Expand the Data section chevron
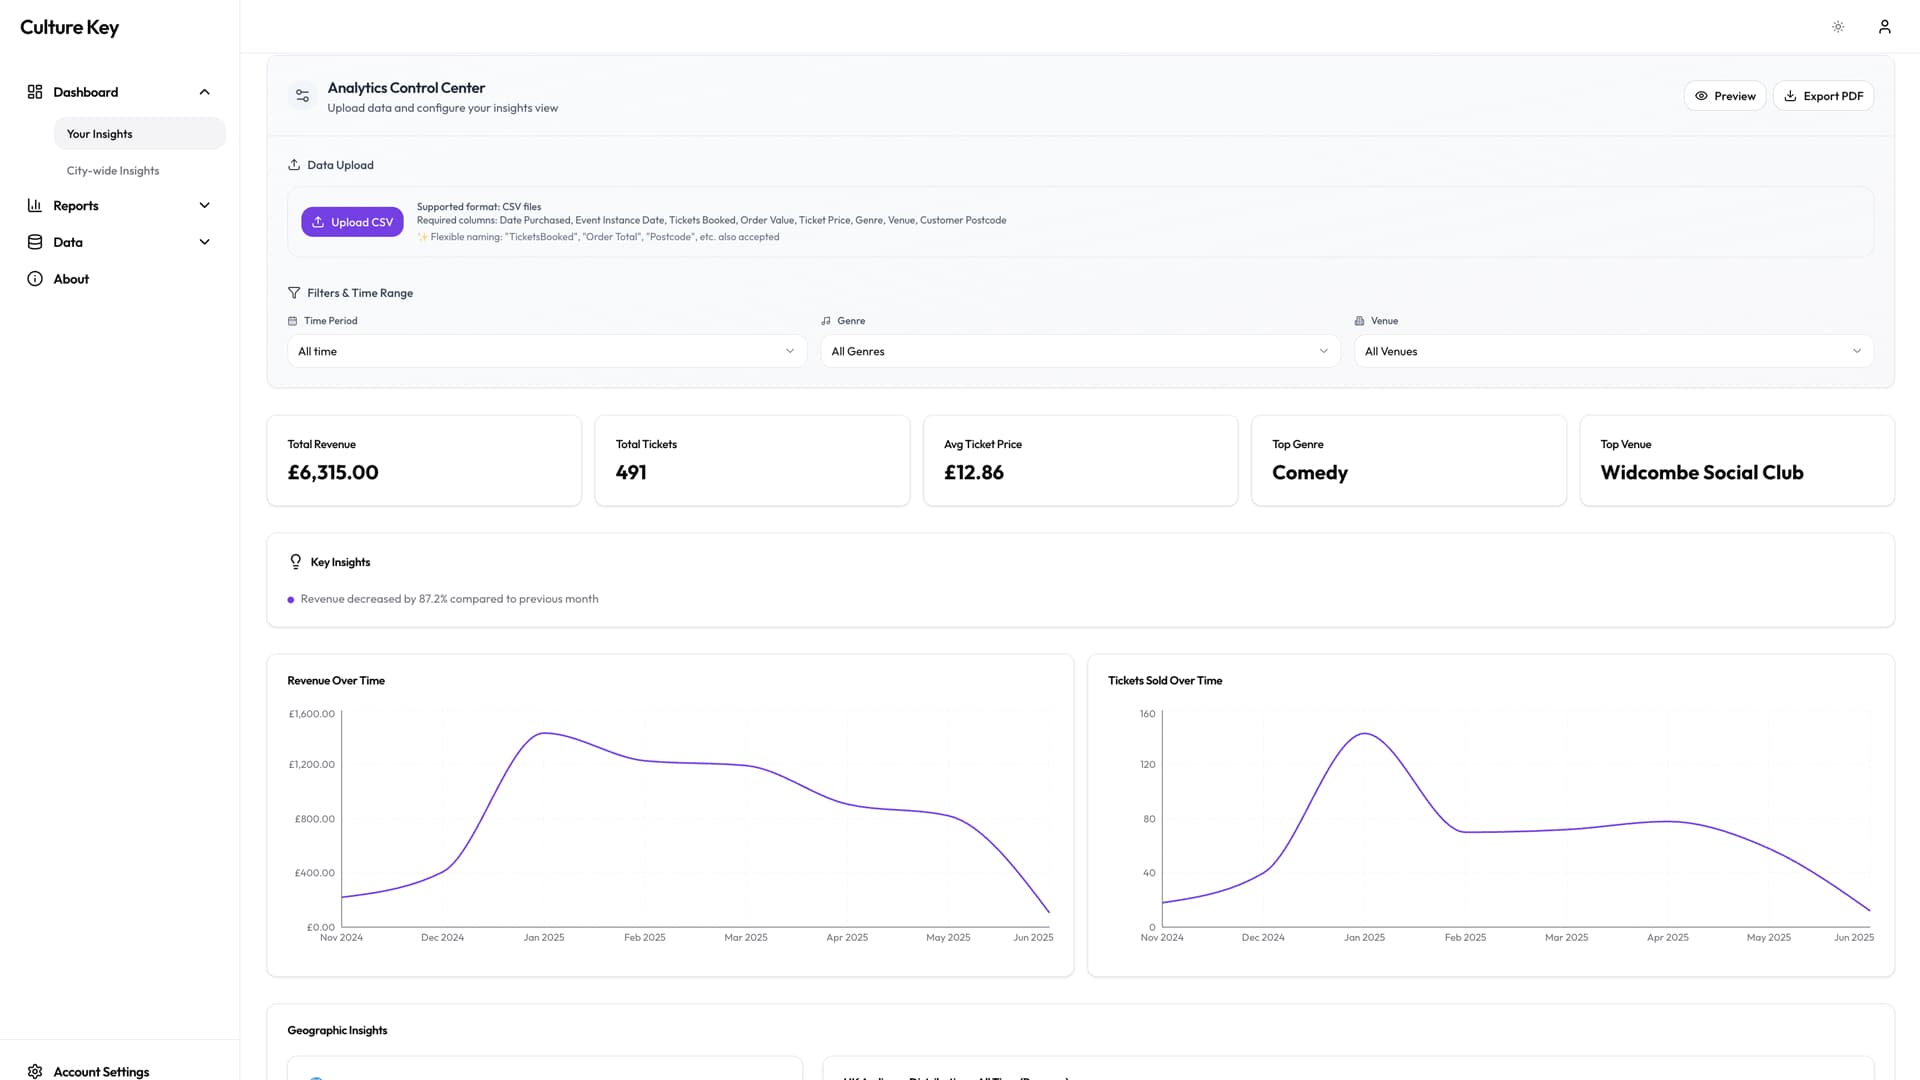The image size is (1920, 1080). pyautogui.click(x=205, y=242)
